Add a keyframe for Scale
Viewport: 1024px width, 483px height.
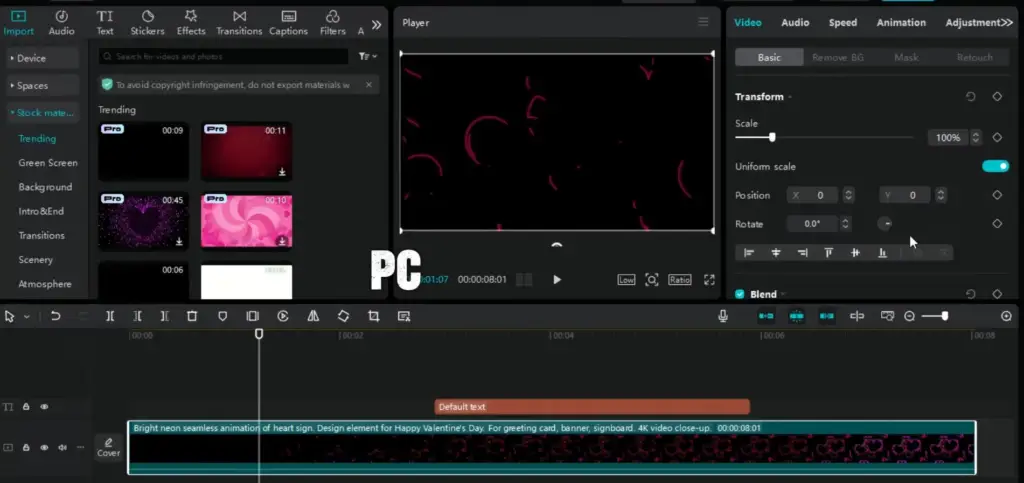[996, 137]
